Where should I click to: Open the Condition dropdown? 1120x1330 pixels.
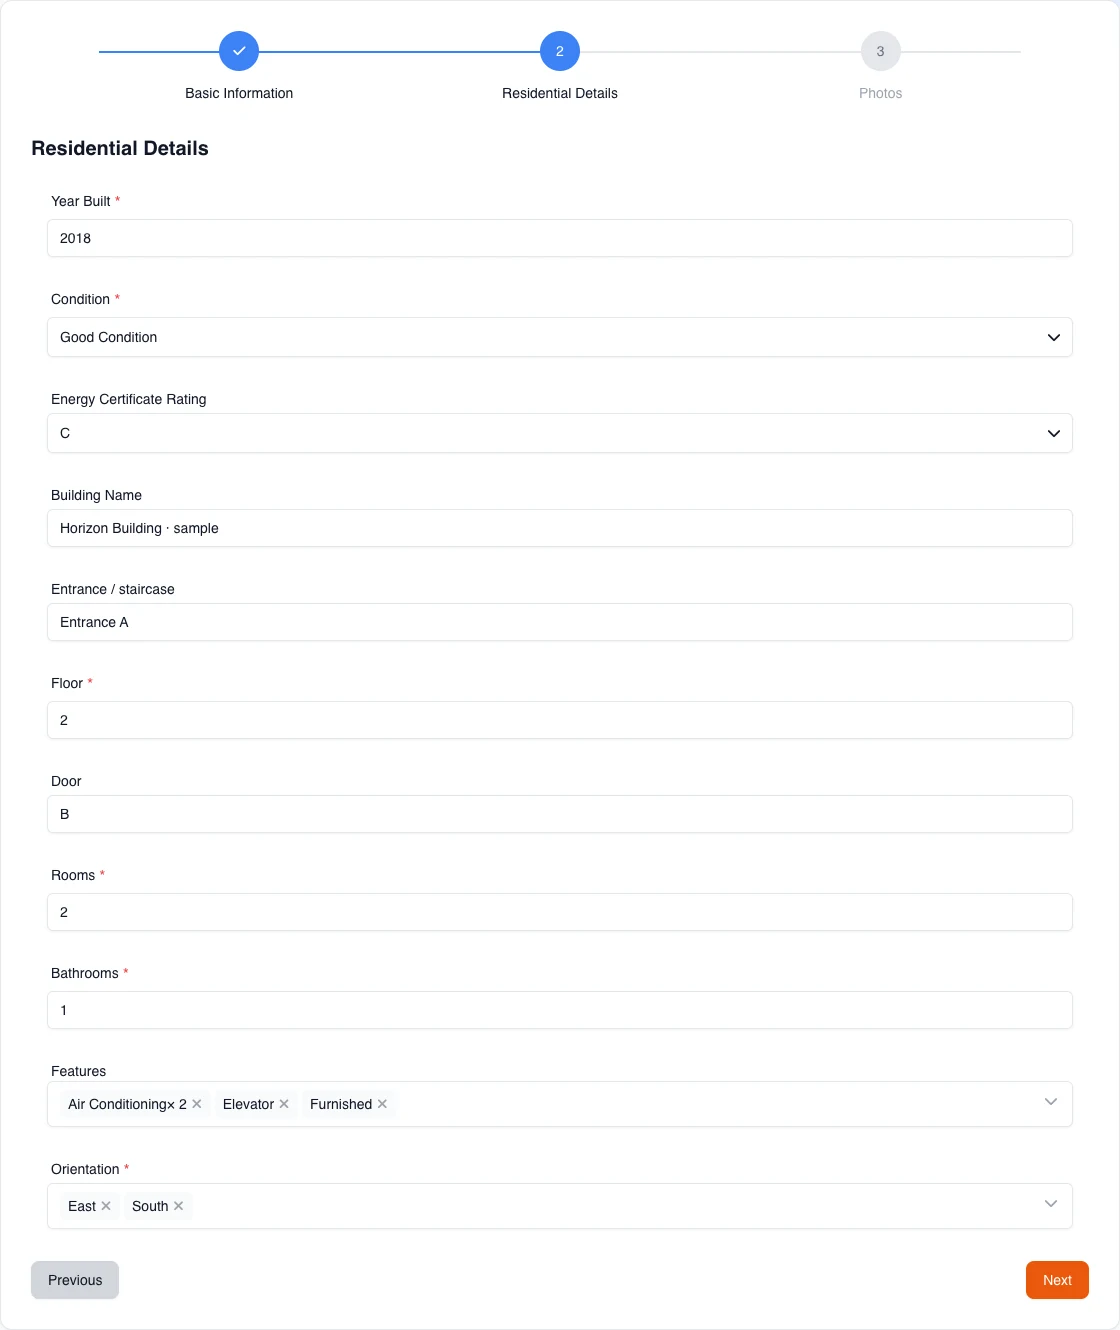click(x=560, y=337)
